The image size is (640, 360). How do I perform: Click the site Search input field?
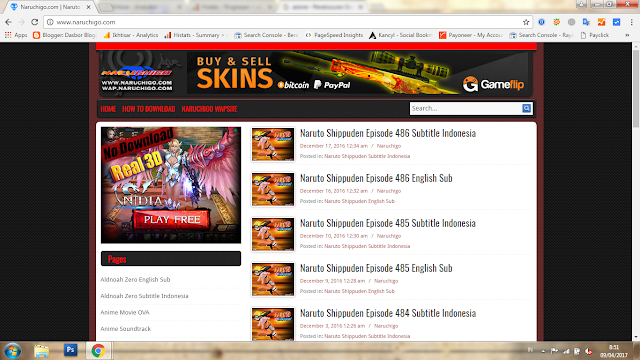point(466,108)
